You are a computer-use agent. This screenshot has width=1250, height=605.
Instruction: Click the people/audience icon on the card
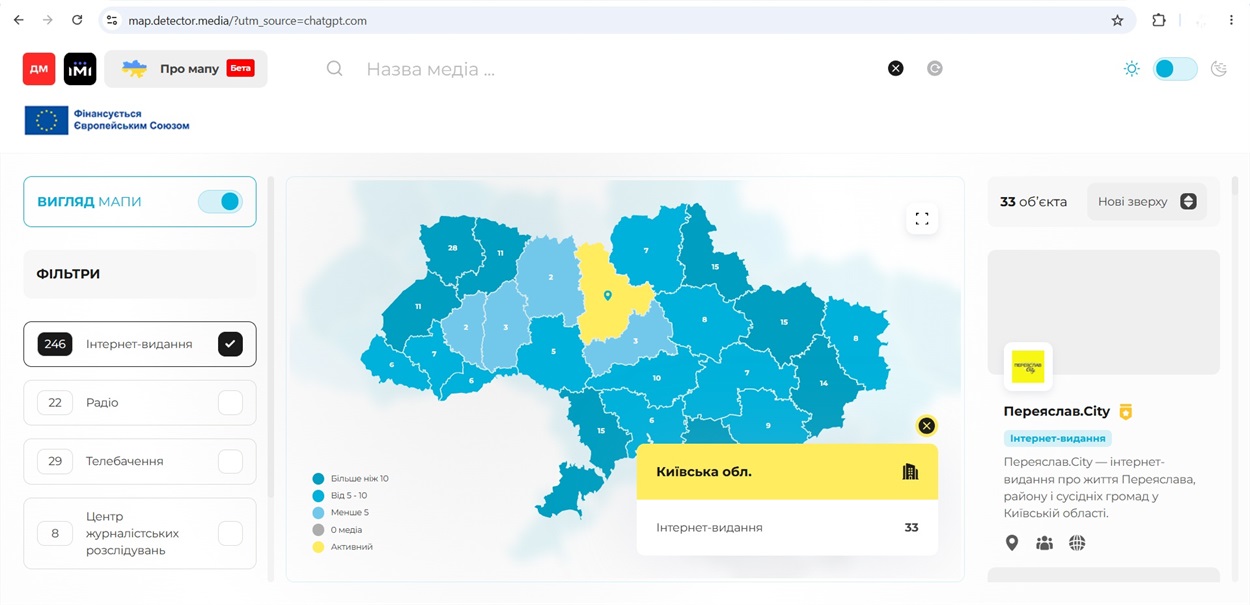pyautogui.click(x=1044, y=543)
